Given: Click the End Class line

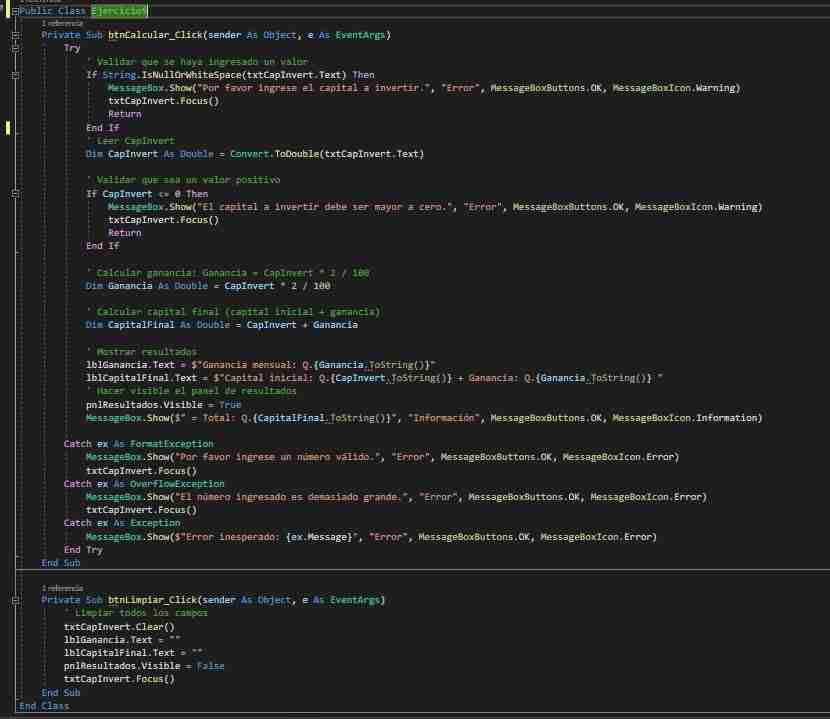Looking at the screenshot, I should pos(44,706).
